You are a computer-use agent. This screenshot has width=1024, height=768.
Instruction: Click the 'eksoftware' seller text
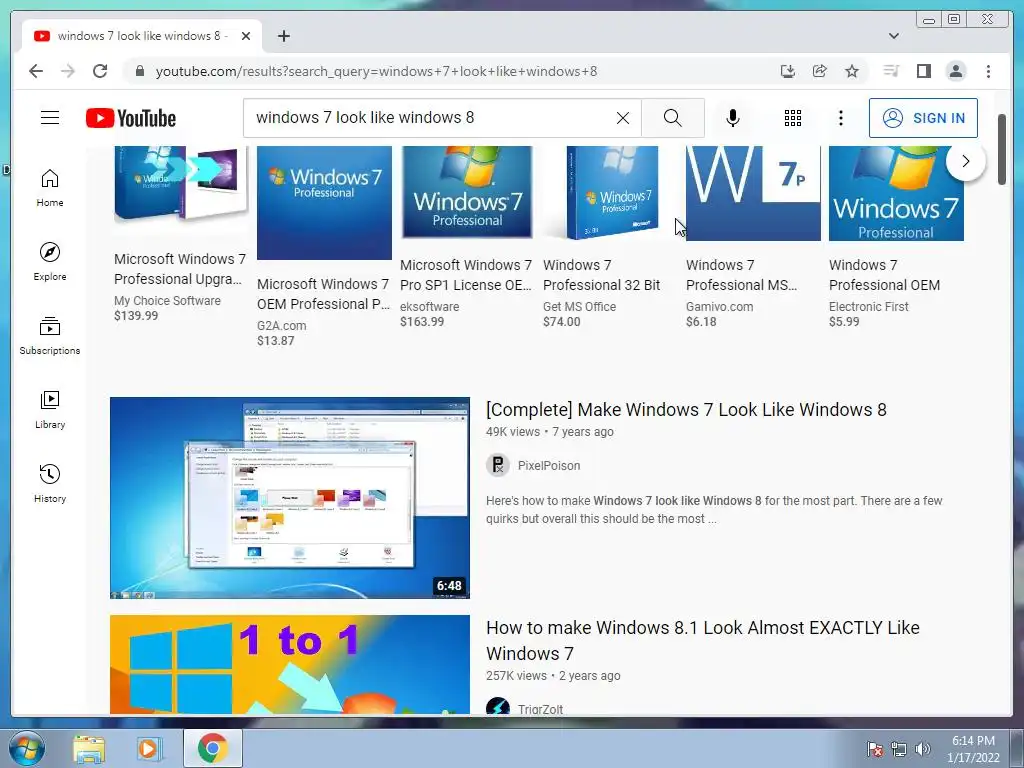click(429, 306)
